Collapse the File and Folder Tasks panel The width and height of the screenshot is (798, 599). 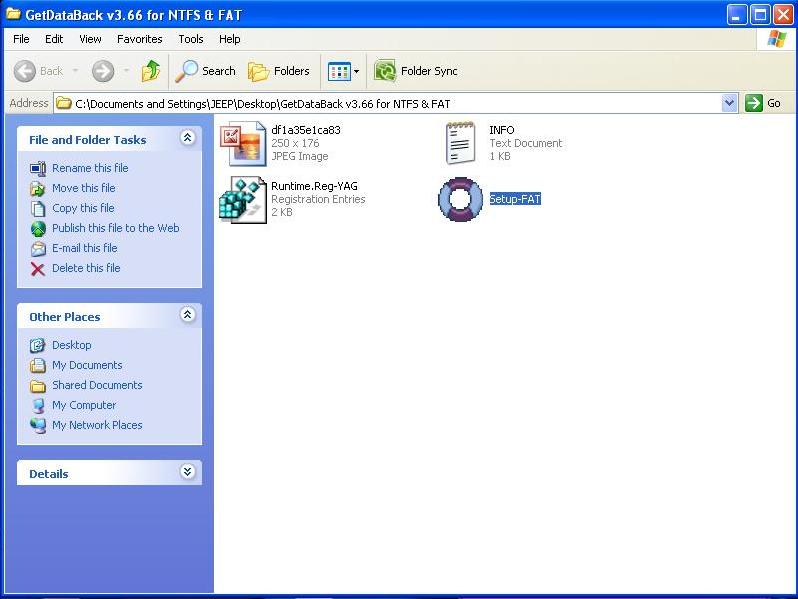[x=187, y=137]
